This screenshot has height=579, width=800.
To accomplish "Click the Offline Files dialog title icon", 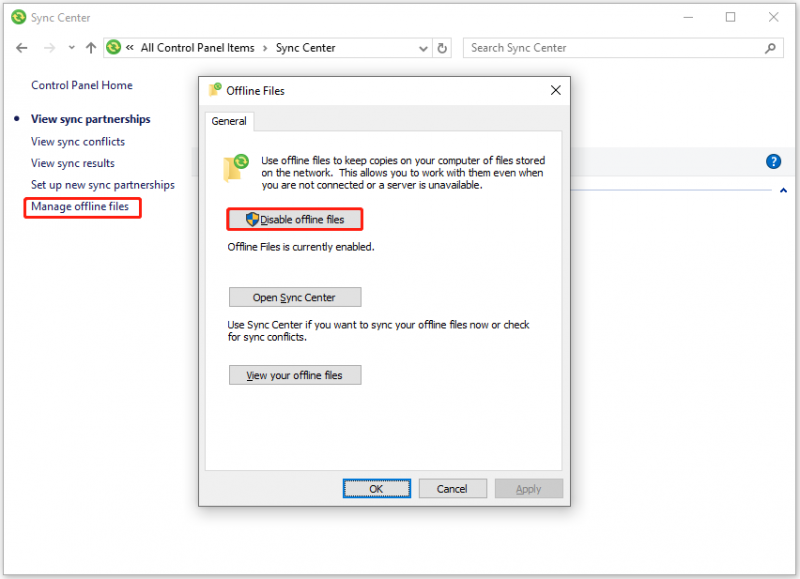I will pyautogui.click(x=215, y=90).
